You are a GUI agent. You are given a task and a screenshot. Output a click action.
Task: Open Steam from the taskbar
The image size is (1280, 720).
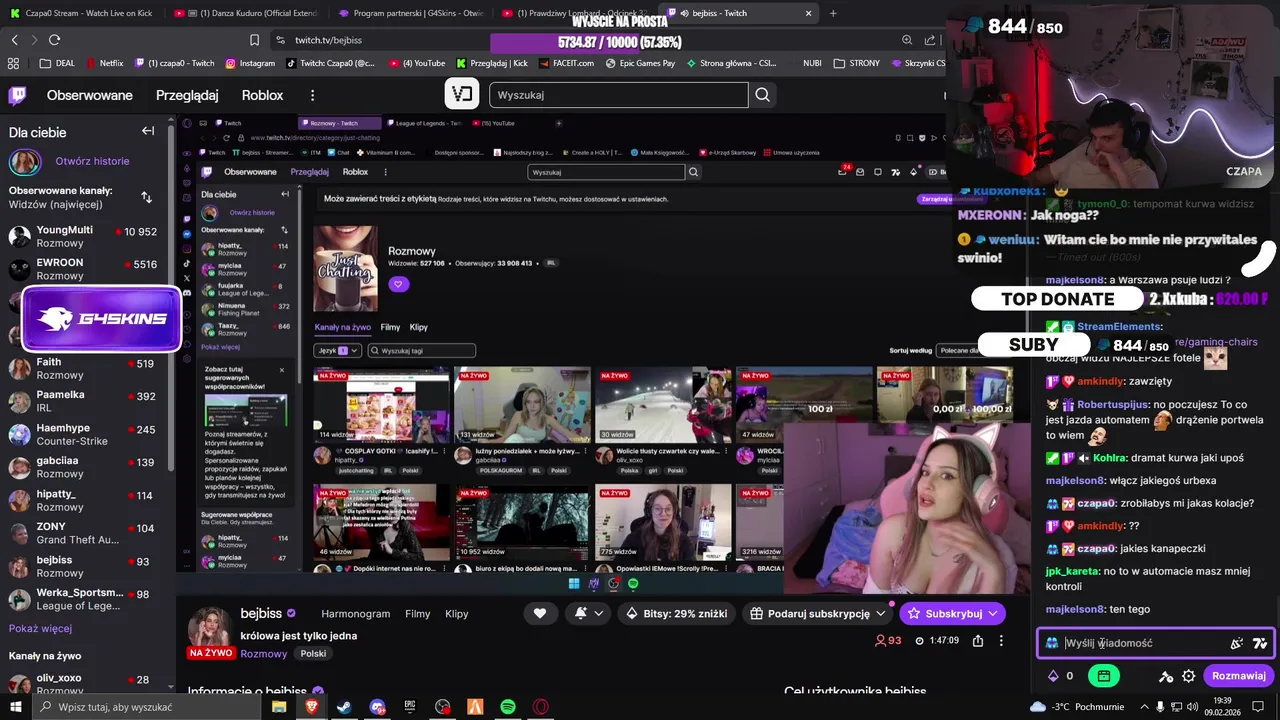point(343,706)
